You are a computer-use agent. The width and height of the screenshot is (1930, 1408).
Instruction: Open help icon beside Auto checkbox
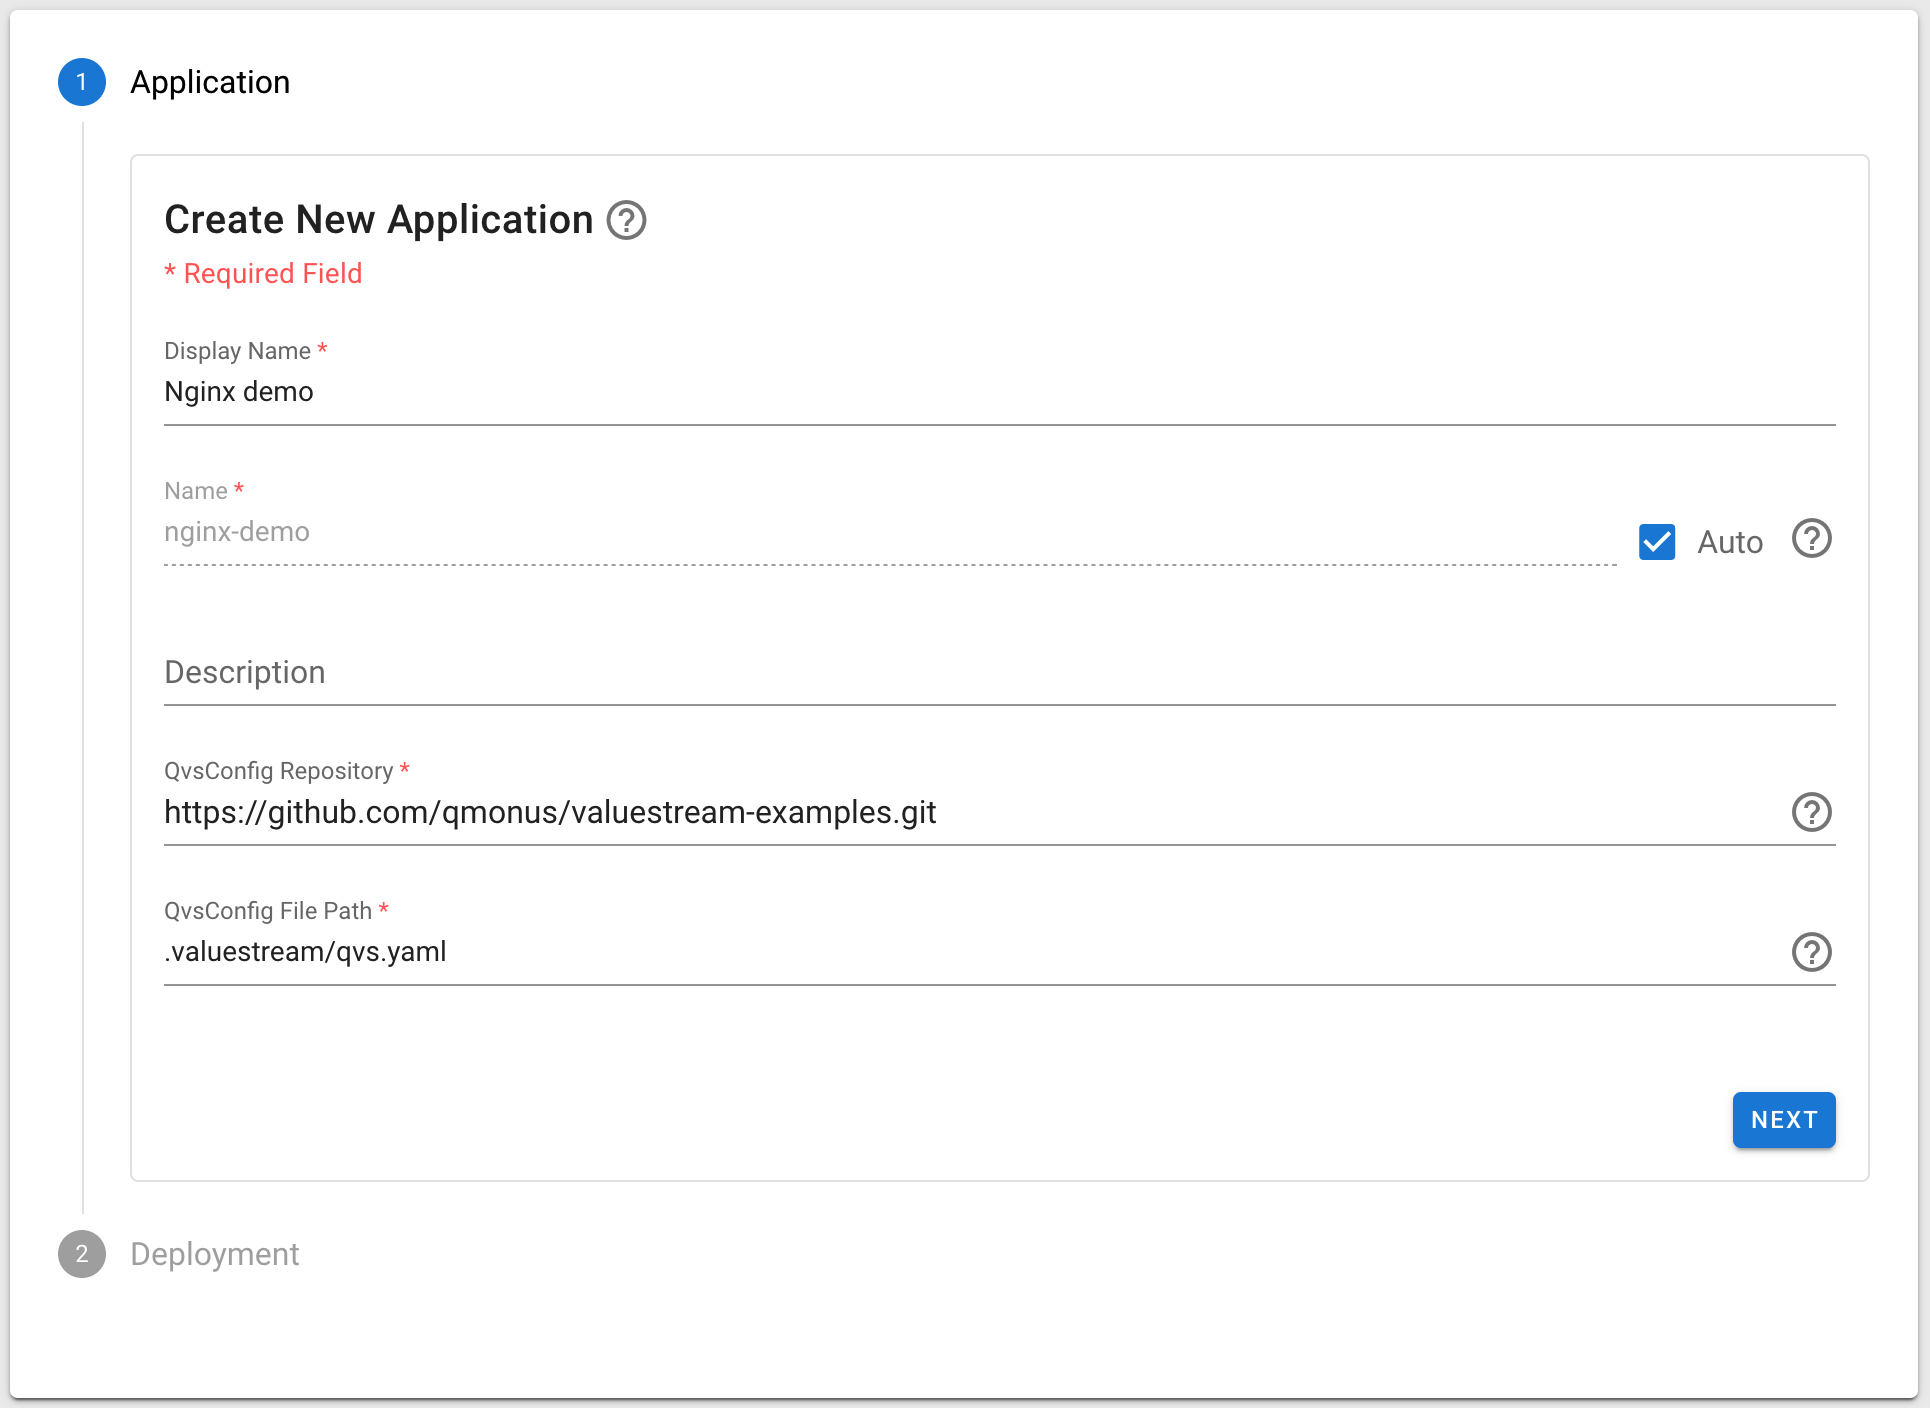[1811, 539]
